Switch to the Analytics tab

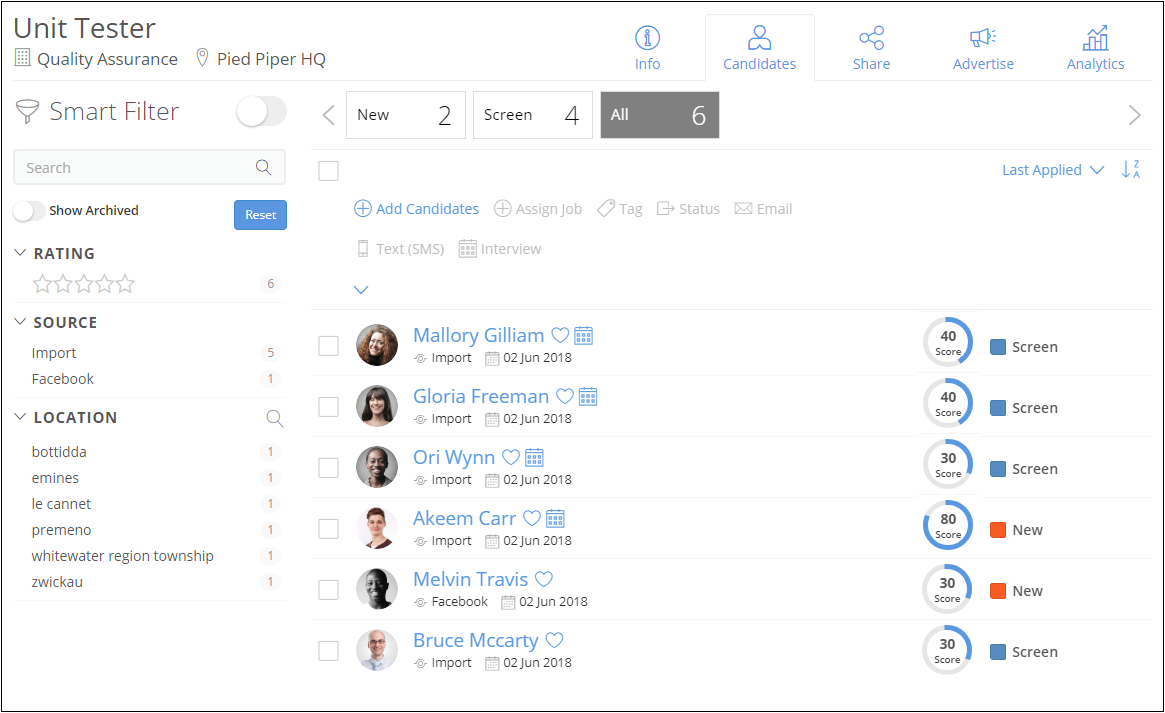pos(1095,48)
